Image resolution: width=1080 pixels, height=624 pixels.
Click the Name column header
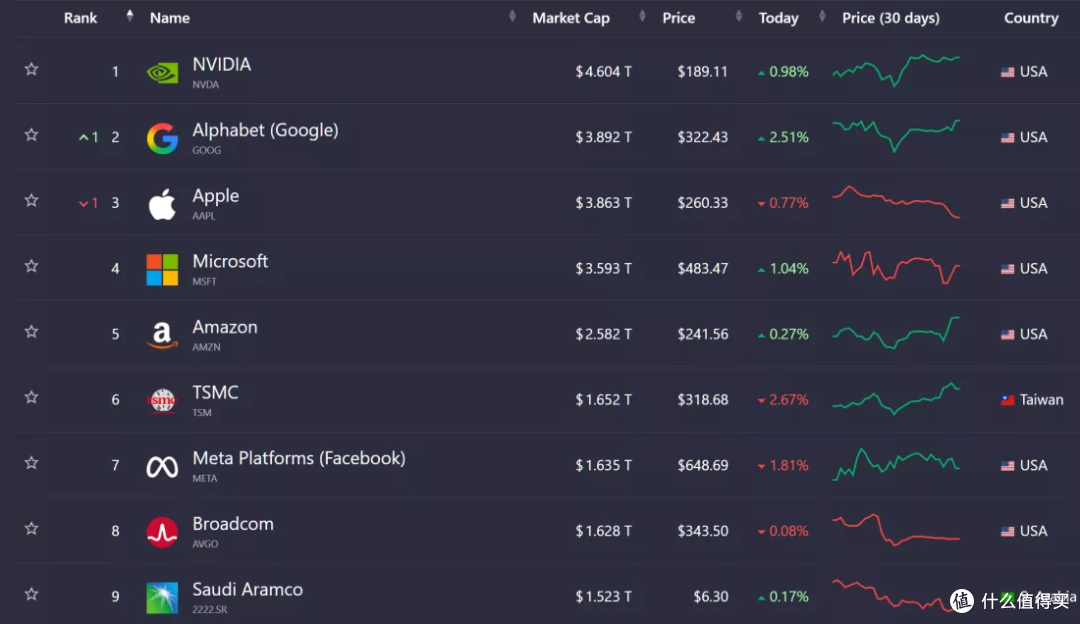(169, 18)
